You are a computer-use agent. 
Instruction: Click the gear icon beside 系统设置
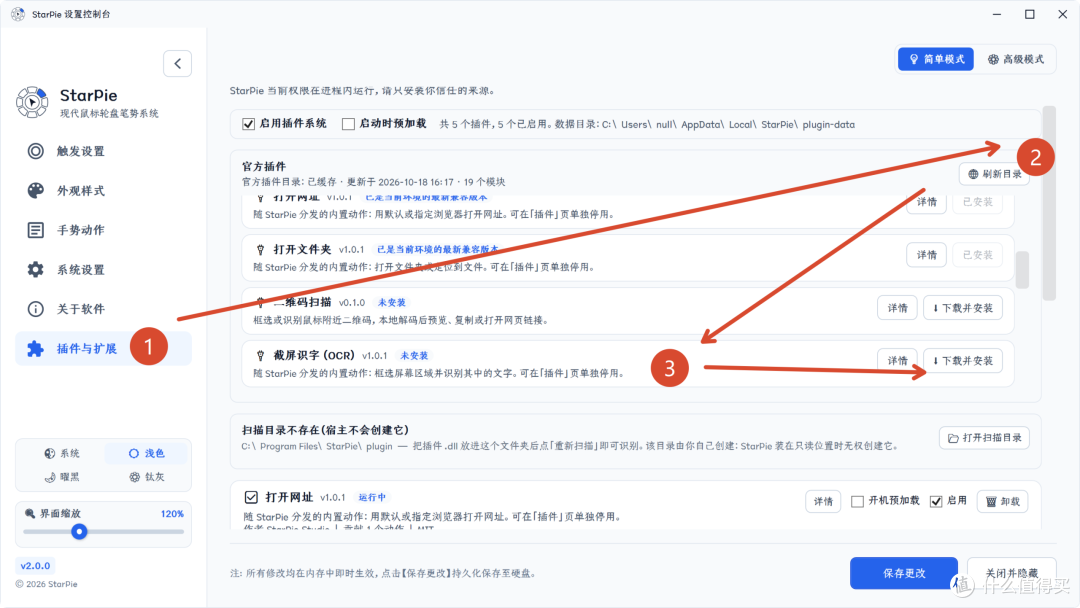tap(35, 270)
